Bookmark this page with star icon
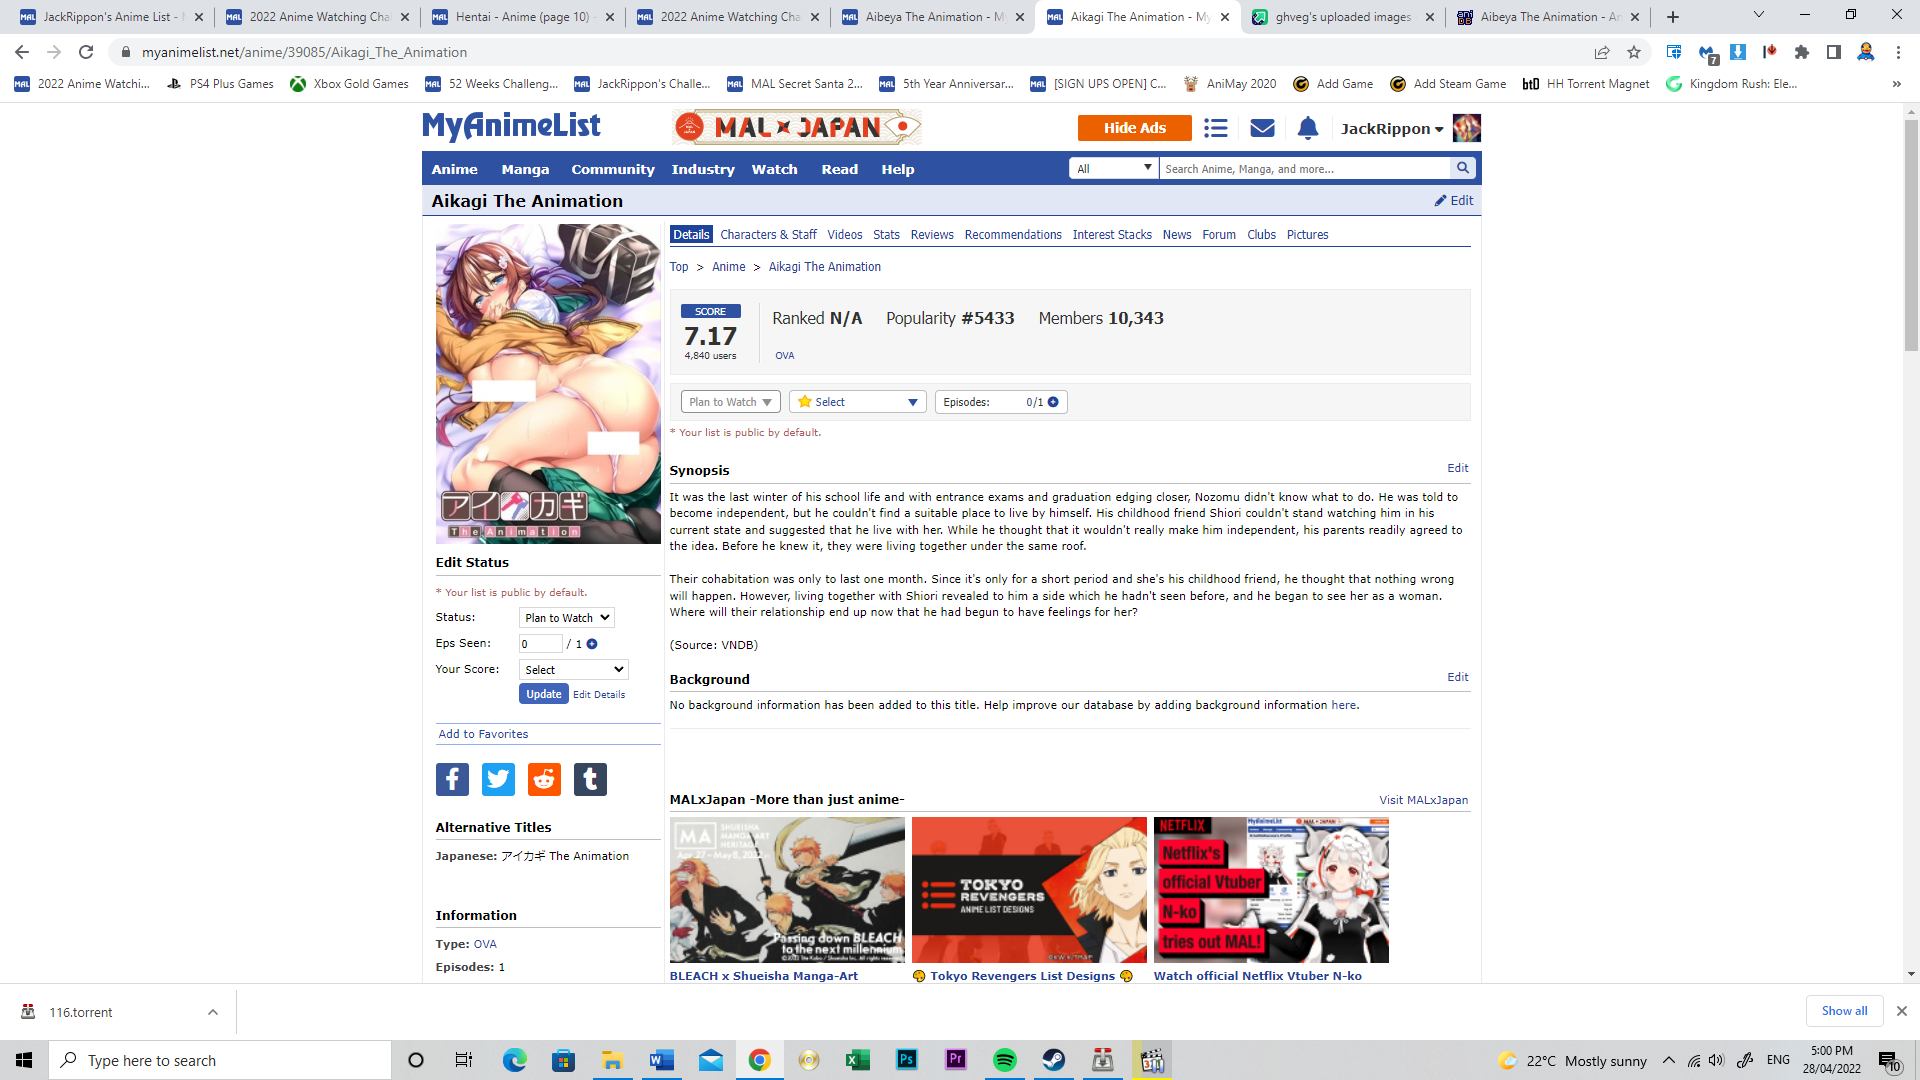The width and height of the screenshot is (1920, 1080). pos(1634,52)
